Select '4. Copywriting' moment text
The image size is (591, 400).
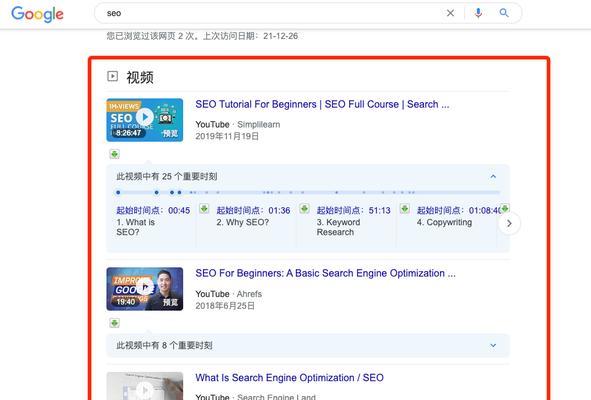(x=444, y=222)
